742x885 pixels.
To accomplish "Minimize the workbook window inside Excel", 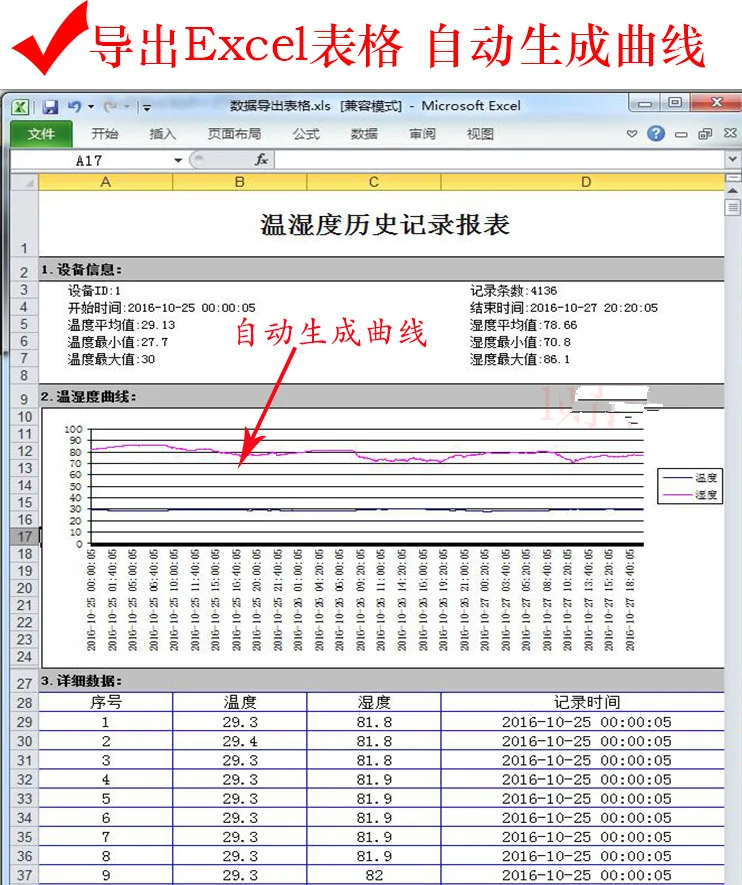I will pos(681,134).
